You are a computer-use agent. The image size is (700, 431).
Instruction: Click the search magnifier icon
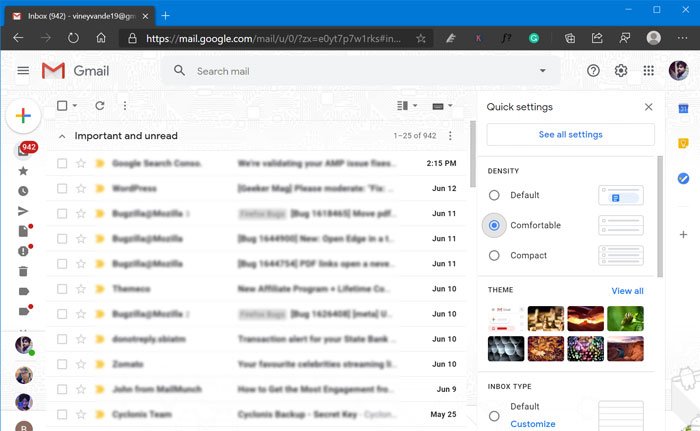tap(179, 71)
